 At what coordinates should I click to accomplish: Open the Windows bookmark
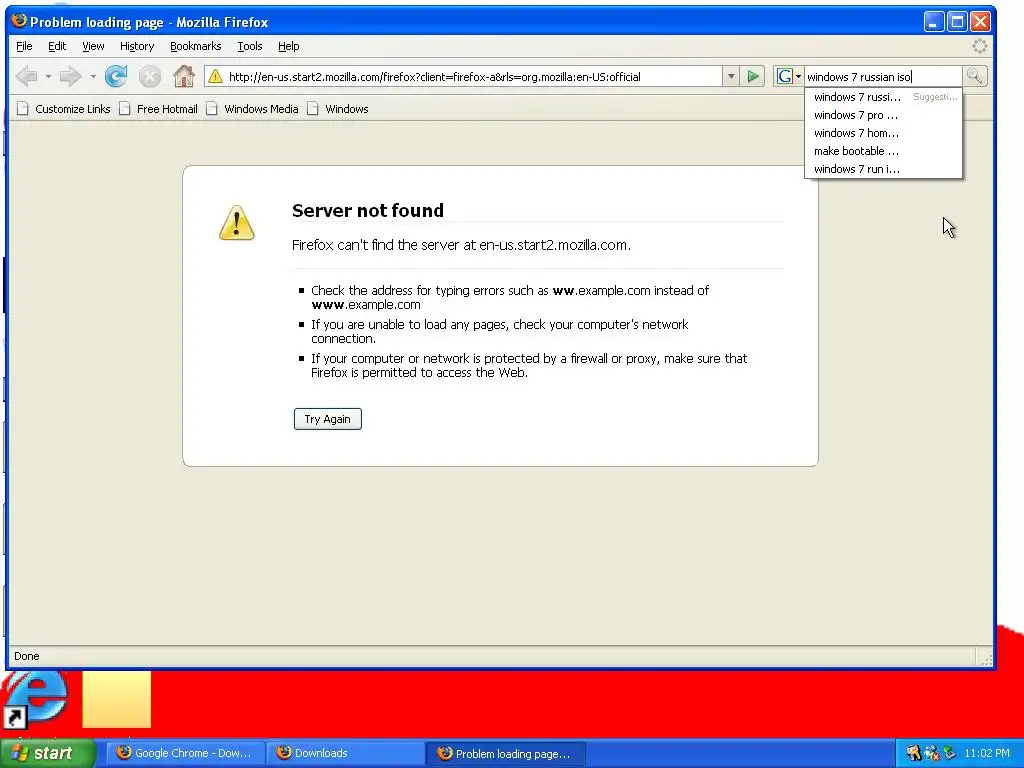[338, 108]
